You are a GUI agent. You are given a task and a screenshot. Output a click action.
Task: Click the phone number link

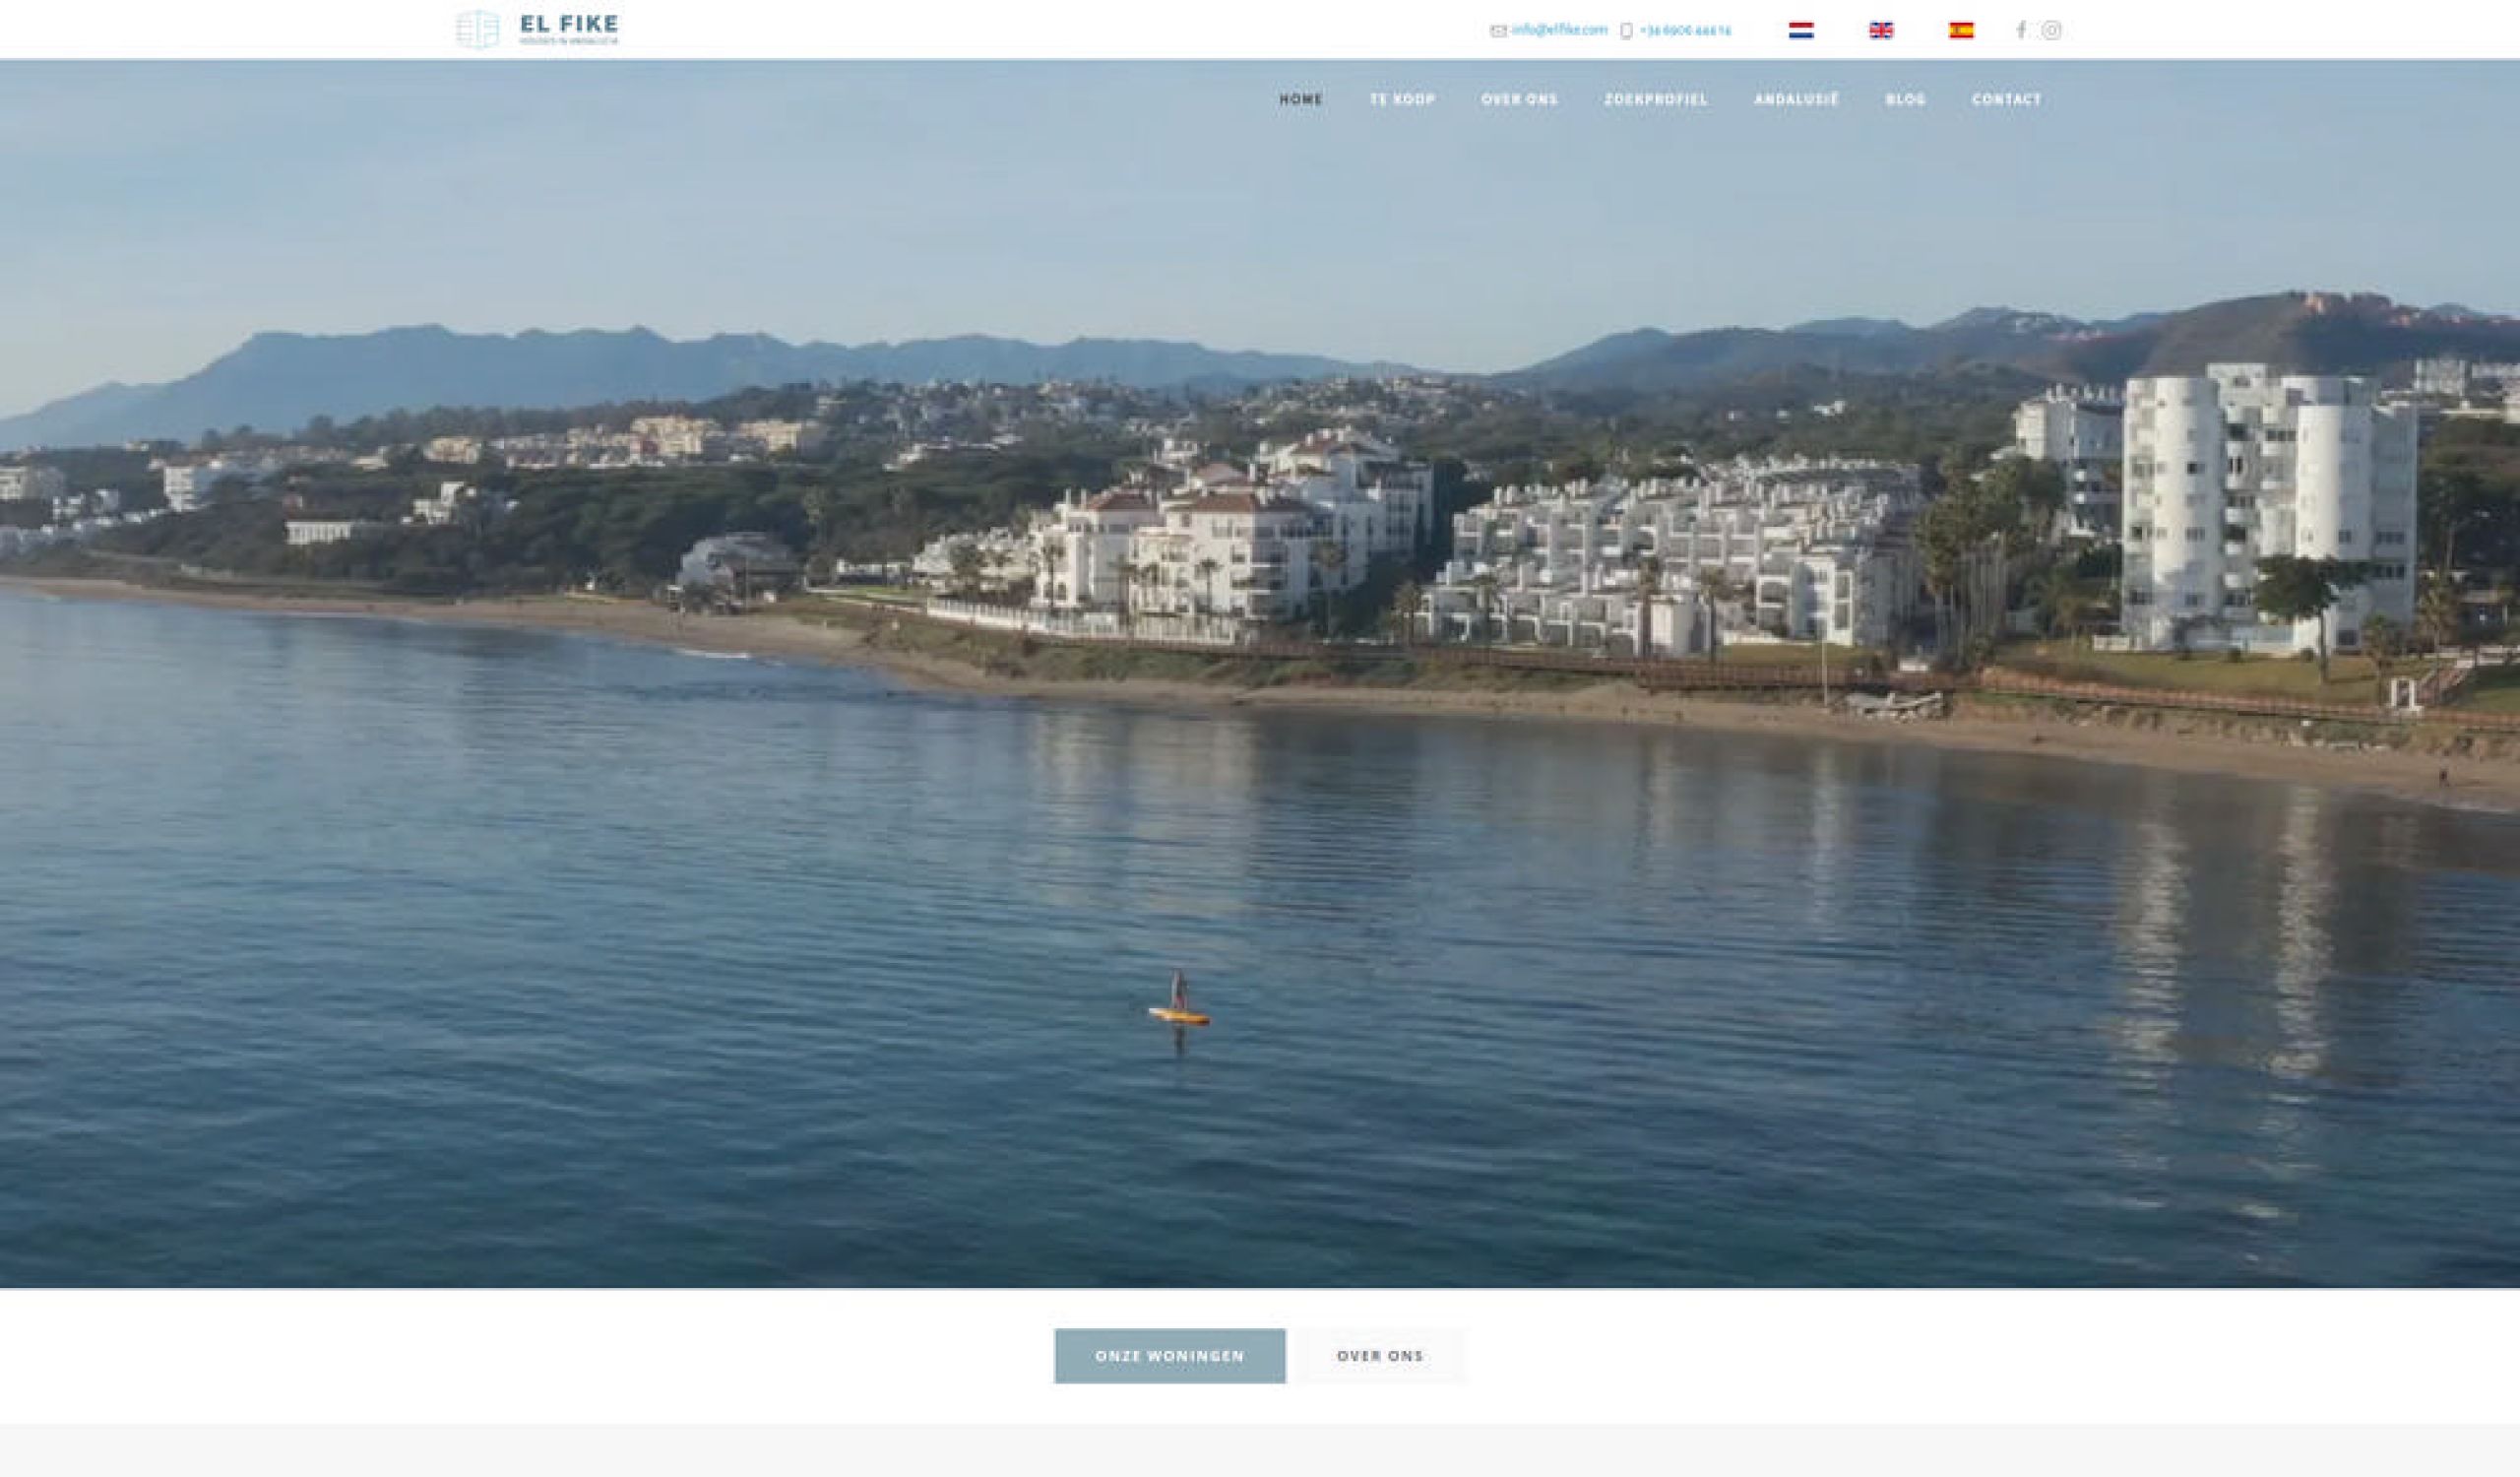[1685, 31]
